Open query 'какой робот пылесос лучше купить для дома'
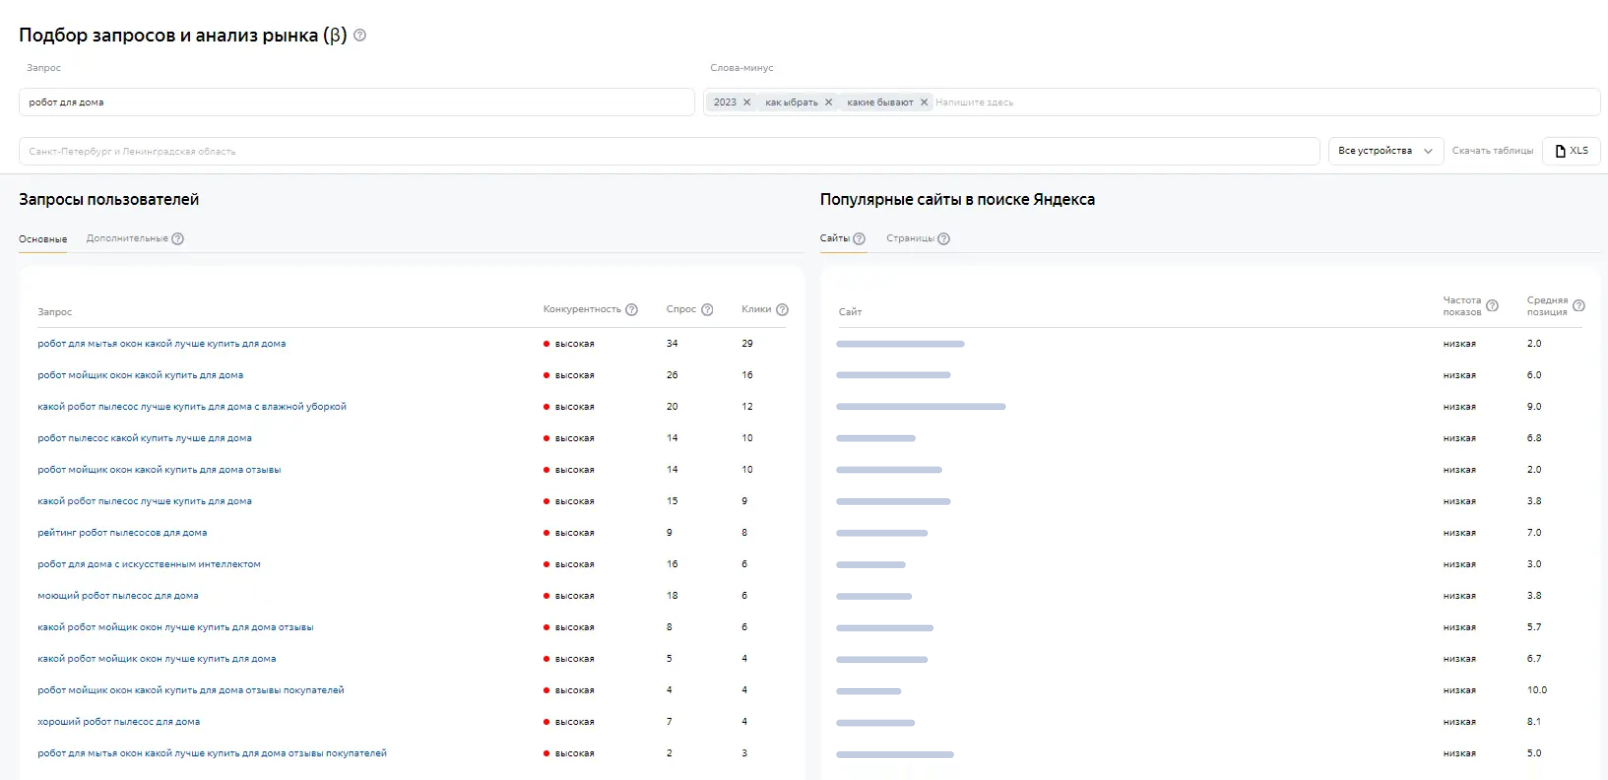This screenshot has width=1608, height=780. 145,501
